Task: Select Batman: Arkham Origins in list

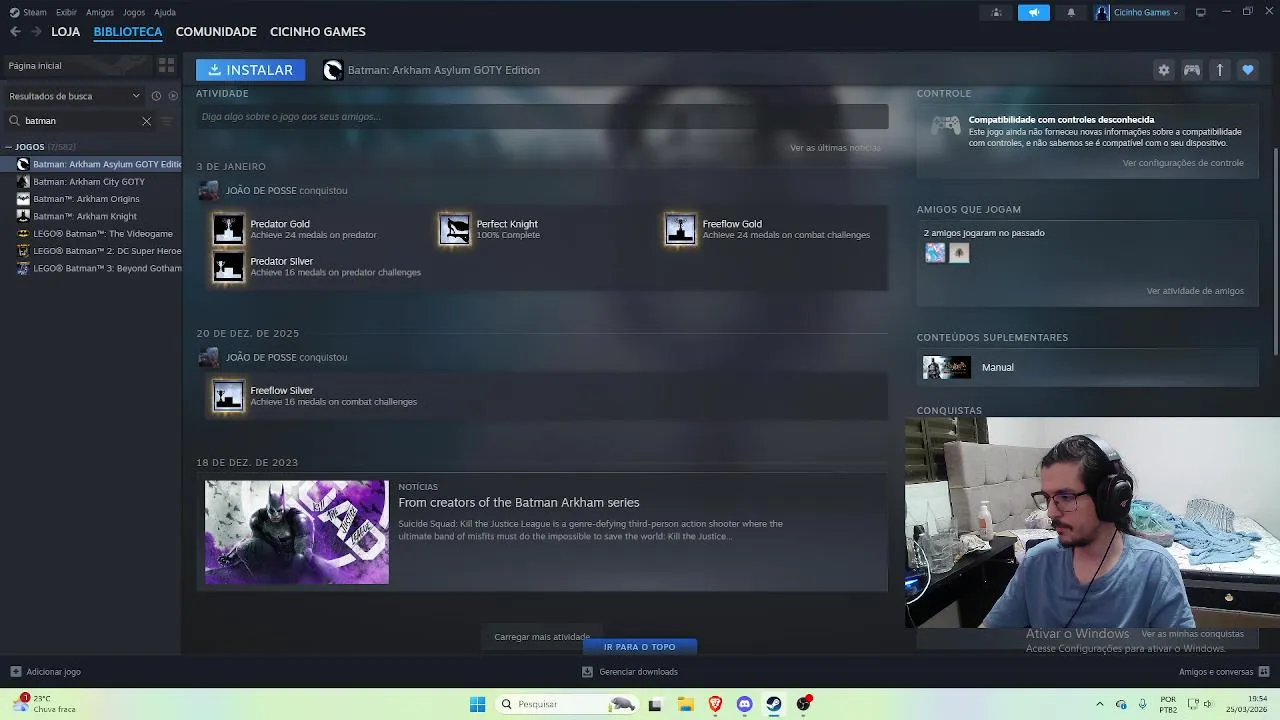Action: click(x=86, y=199)
